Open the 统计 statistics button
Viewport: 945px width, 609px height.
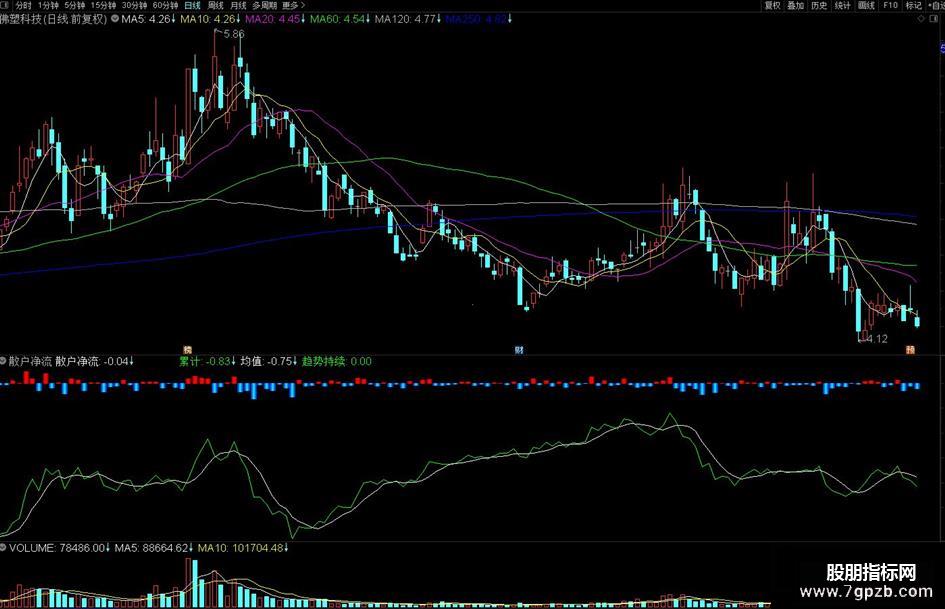(x=843, y=5)
